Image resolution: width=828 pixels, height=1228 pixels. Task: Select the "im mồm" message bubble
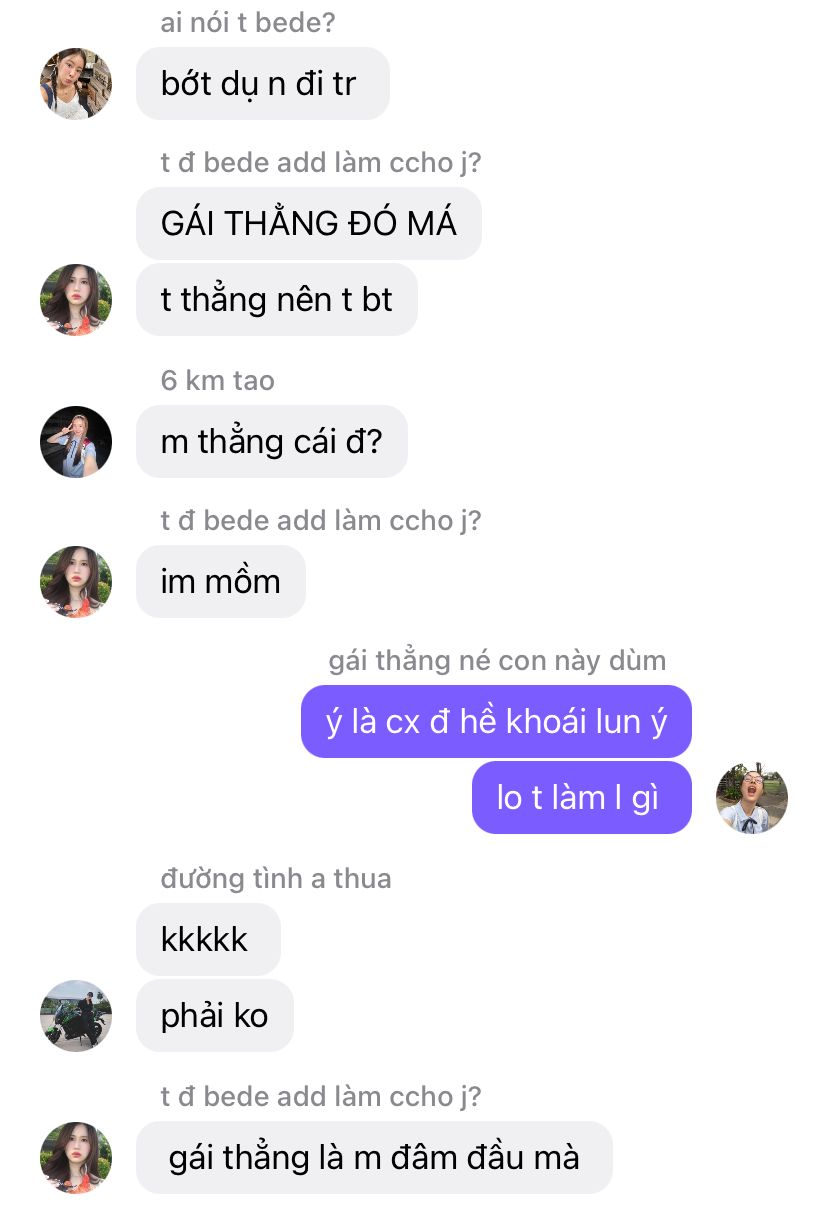pos(220,581)
